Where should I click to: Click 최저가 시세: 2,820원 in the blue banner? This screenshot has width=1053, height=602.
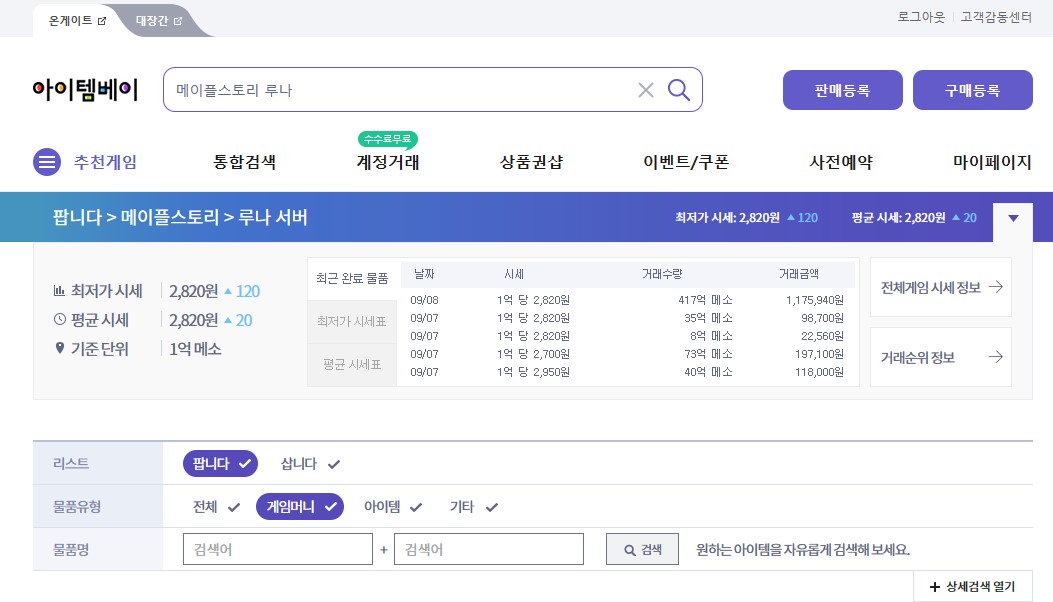(x=727, y=218)
